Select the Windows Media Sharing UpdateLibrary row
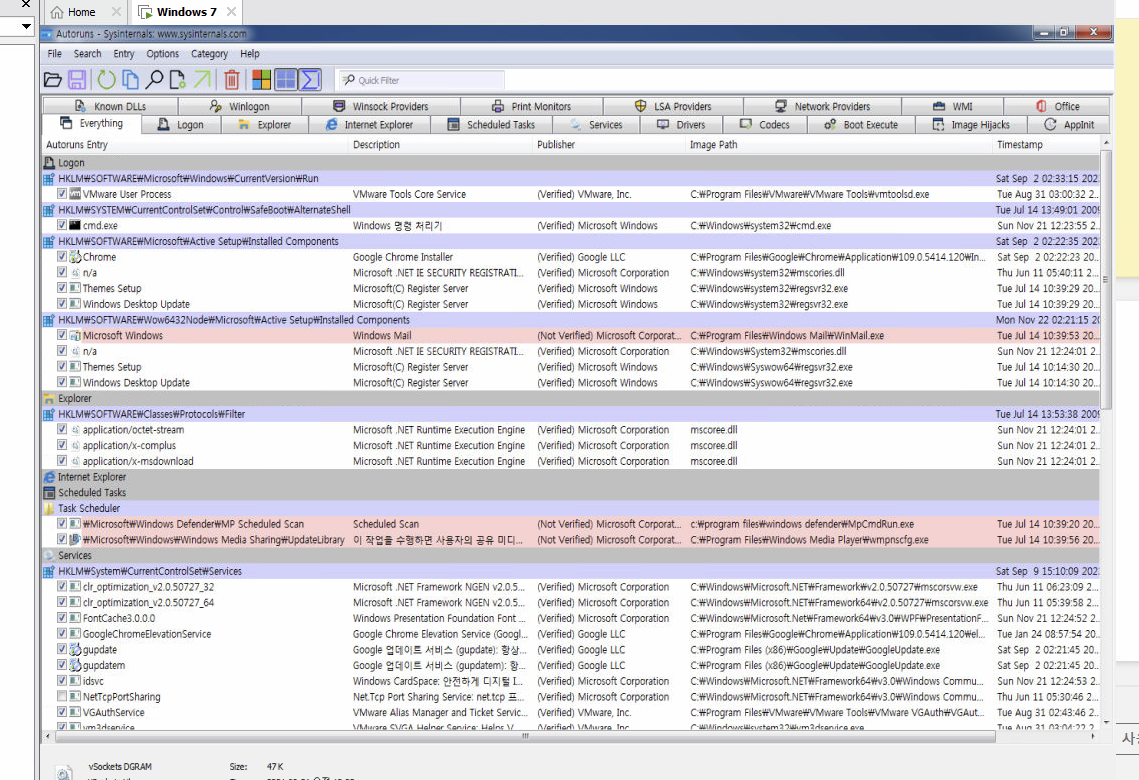Screen dimensions: 1139x780 (x=570, y=540)
